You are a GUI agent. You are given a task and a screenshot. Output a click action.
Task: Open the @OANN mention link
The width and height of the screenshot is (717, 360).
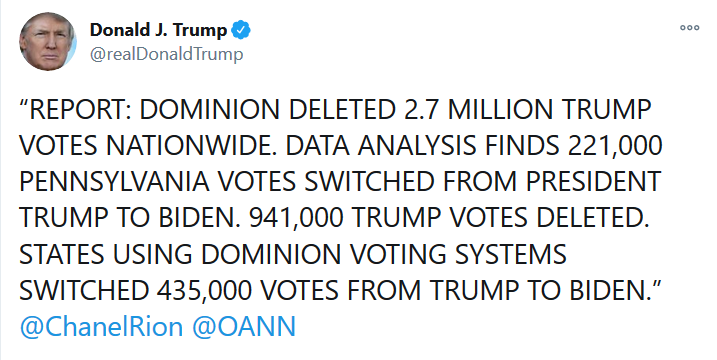point(244,328)
